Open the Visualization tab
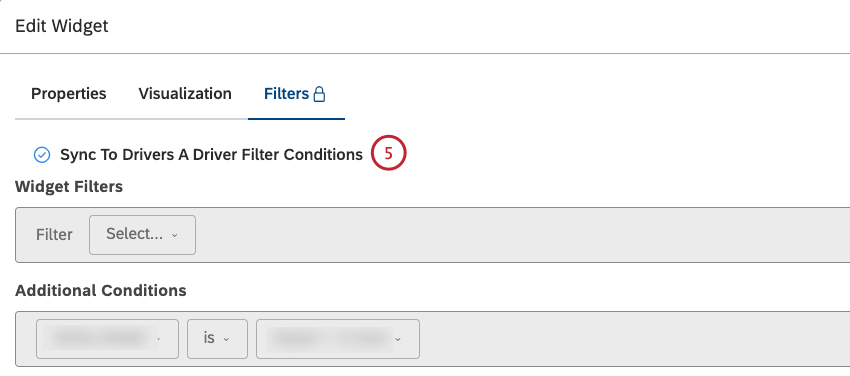 185,94
